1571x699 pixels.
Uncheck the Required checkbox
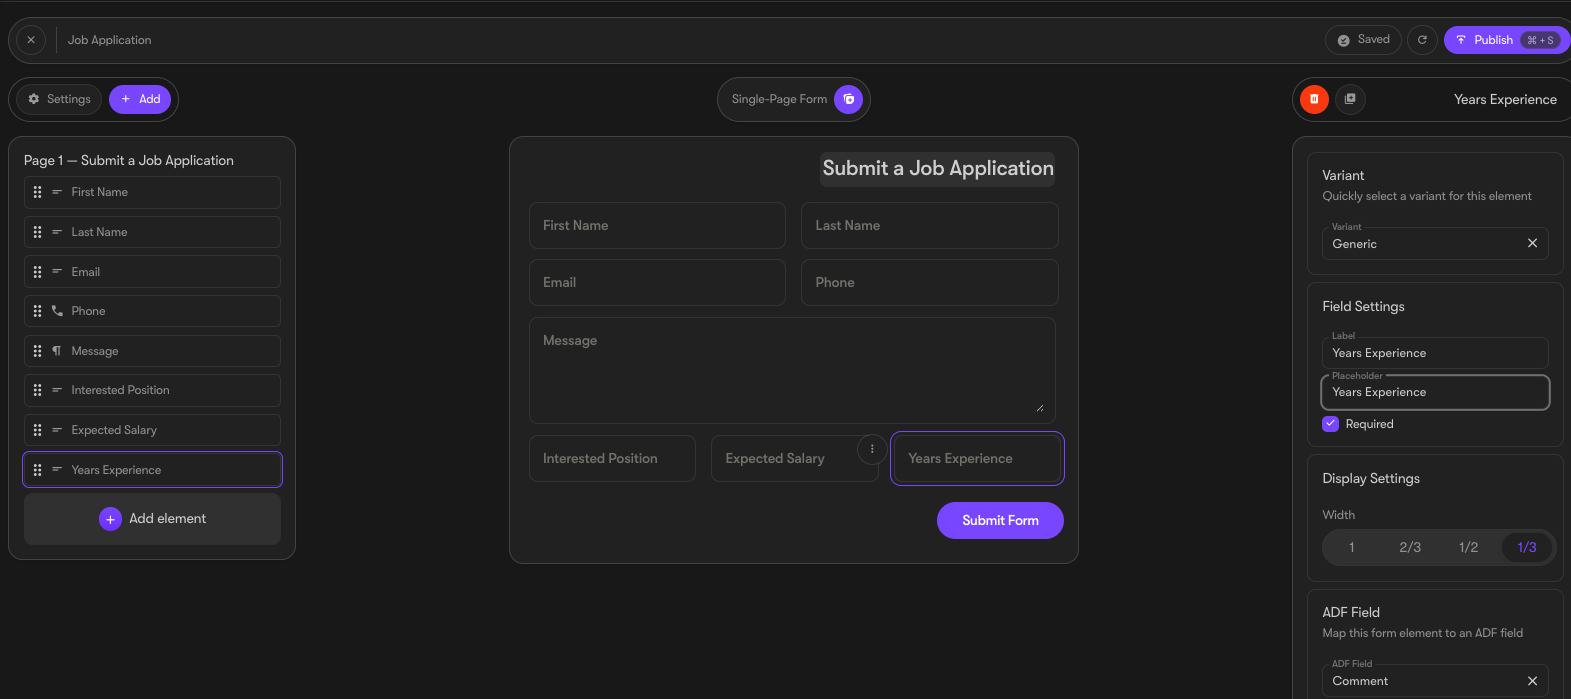[1330, 424]
